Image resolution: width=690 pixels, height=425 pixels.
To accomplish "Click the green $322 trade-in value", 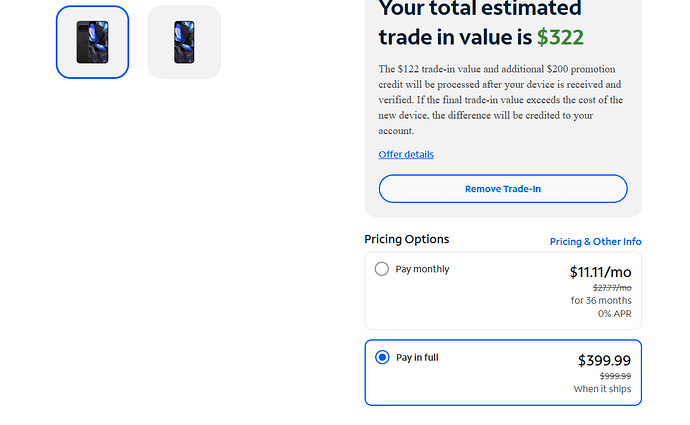I will coord(560,37).
